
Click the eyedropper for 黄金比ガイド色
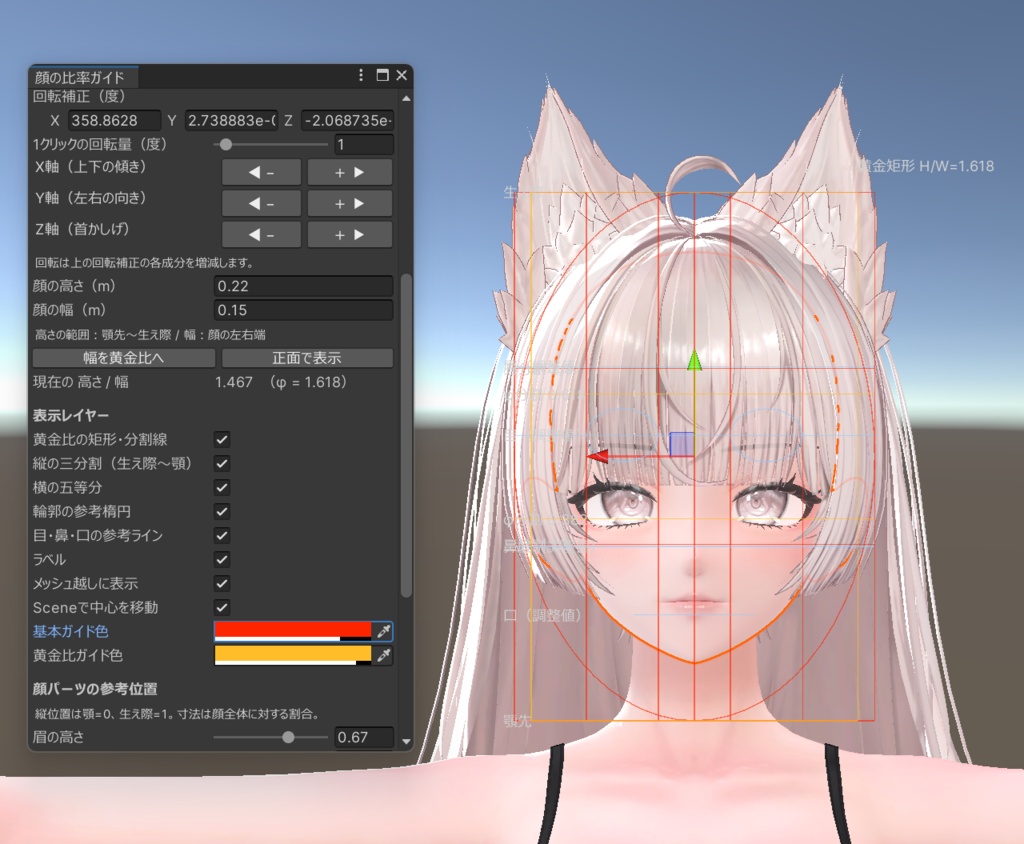[x=384, y=655]
